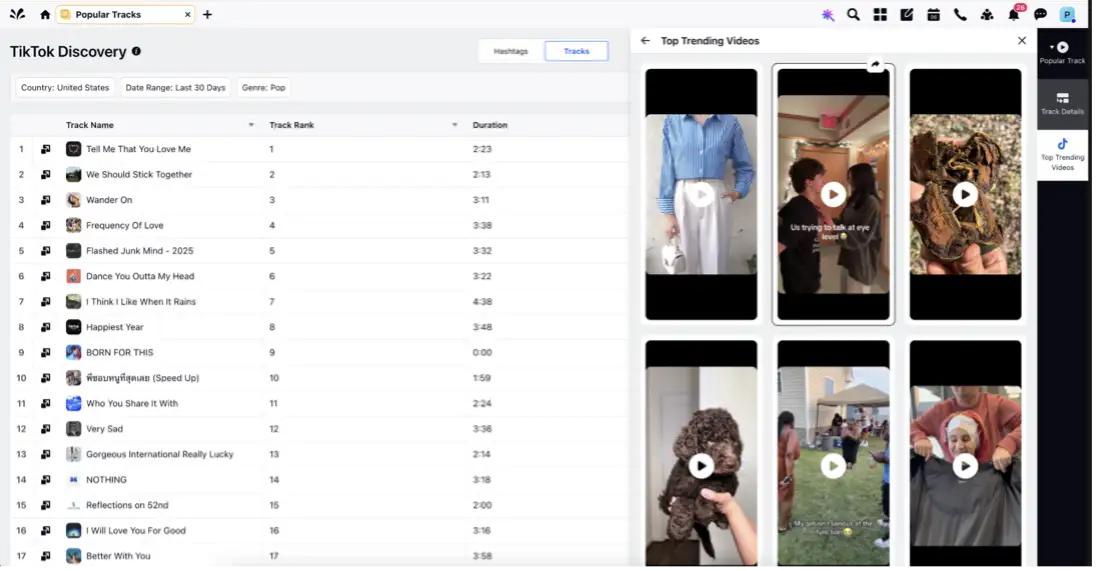Open Country: United States filter
The height and width of the screenshot is (571, 1096).
pos(65,87)
